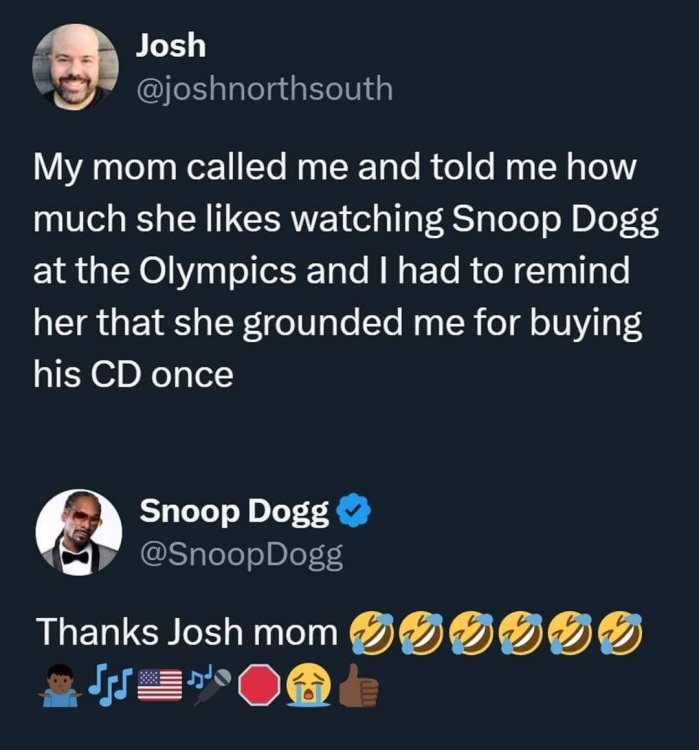
Task: Click the 'his CD once' text line
Action: (x=133, y=374)
